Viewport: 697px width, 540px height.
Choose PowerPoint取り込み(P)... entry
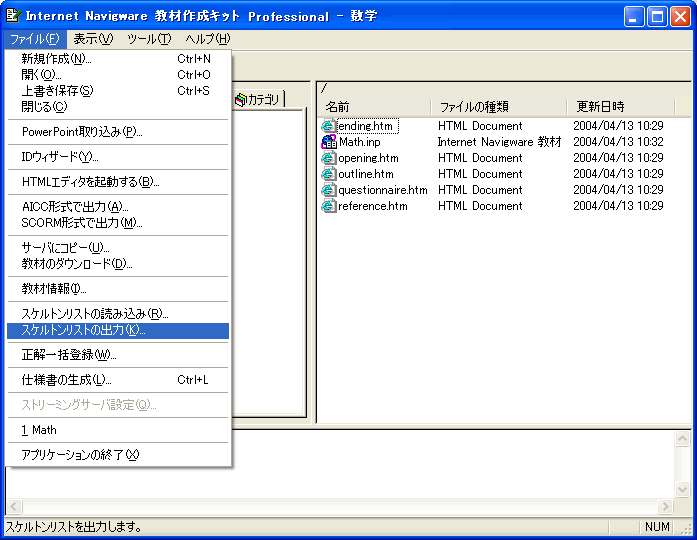click(118, 132)
